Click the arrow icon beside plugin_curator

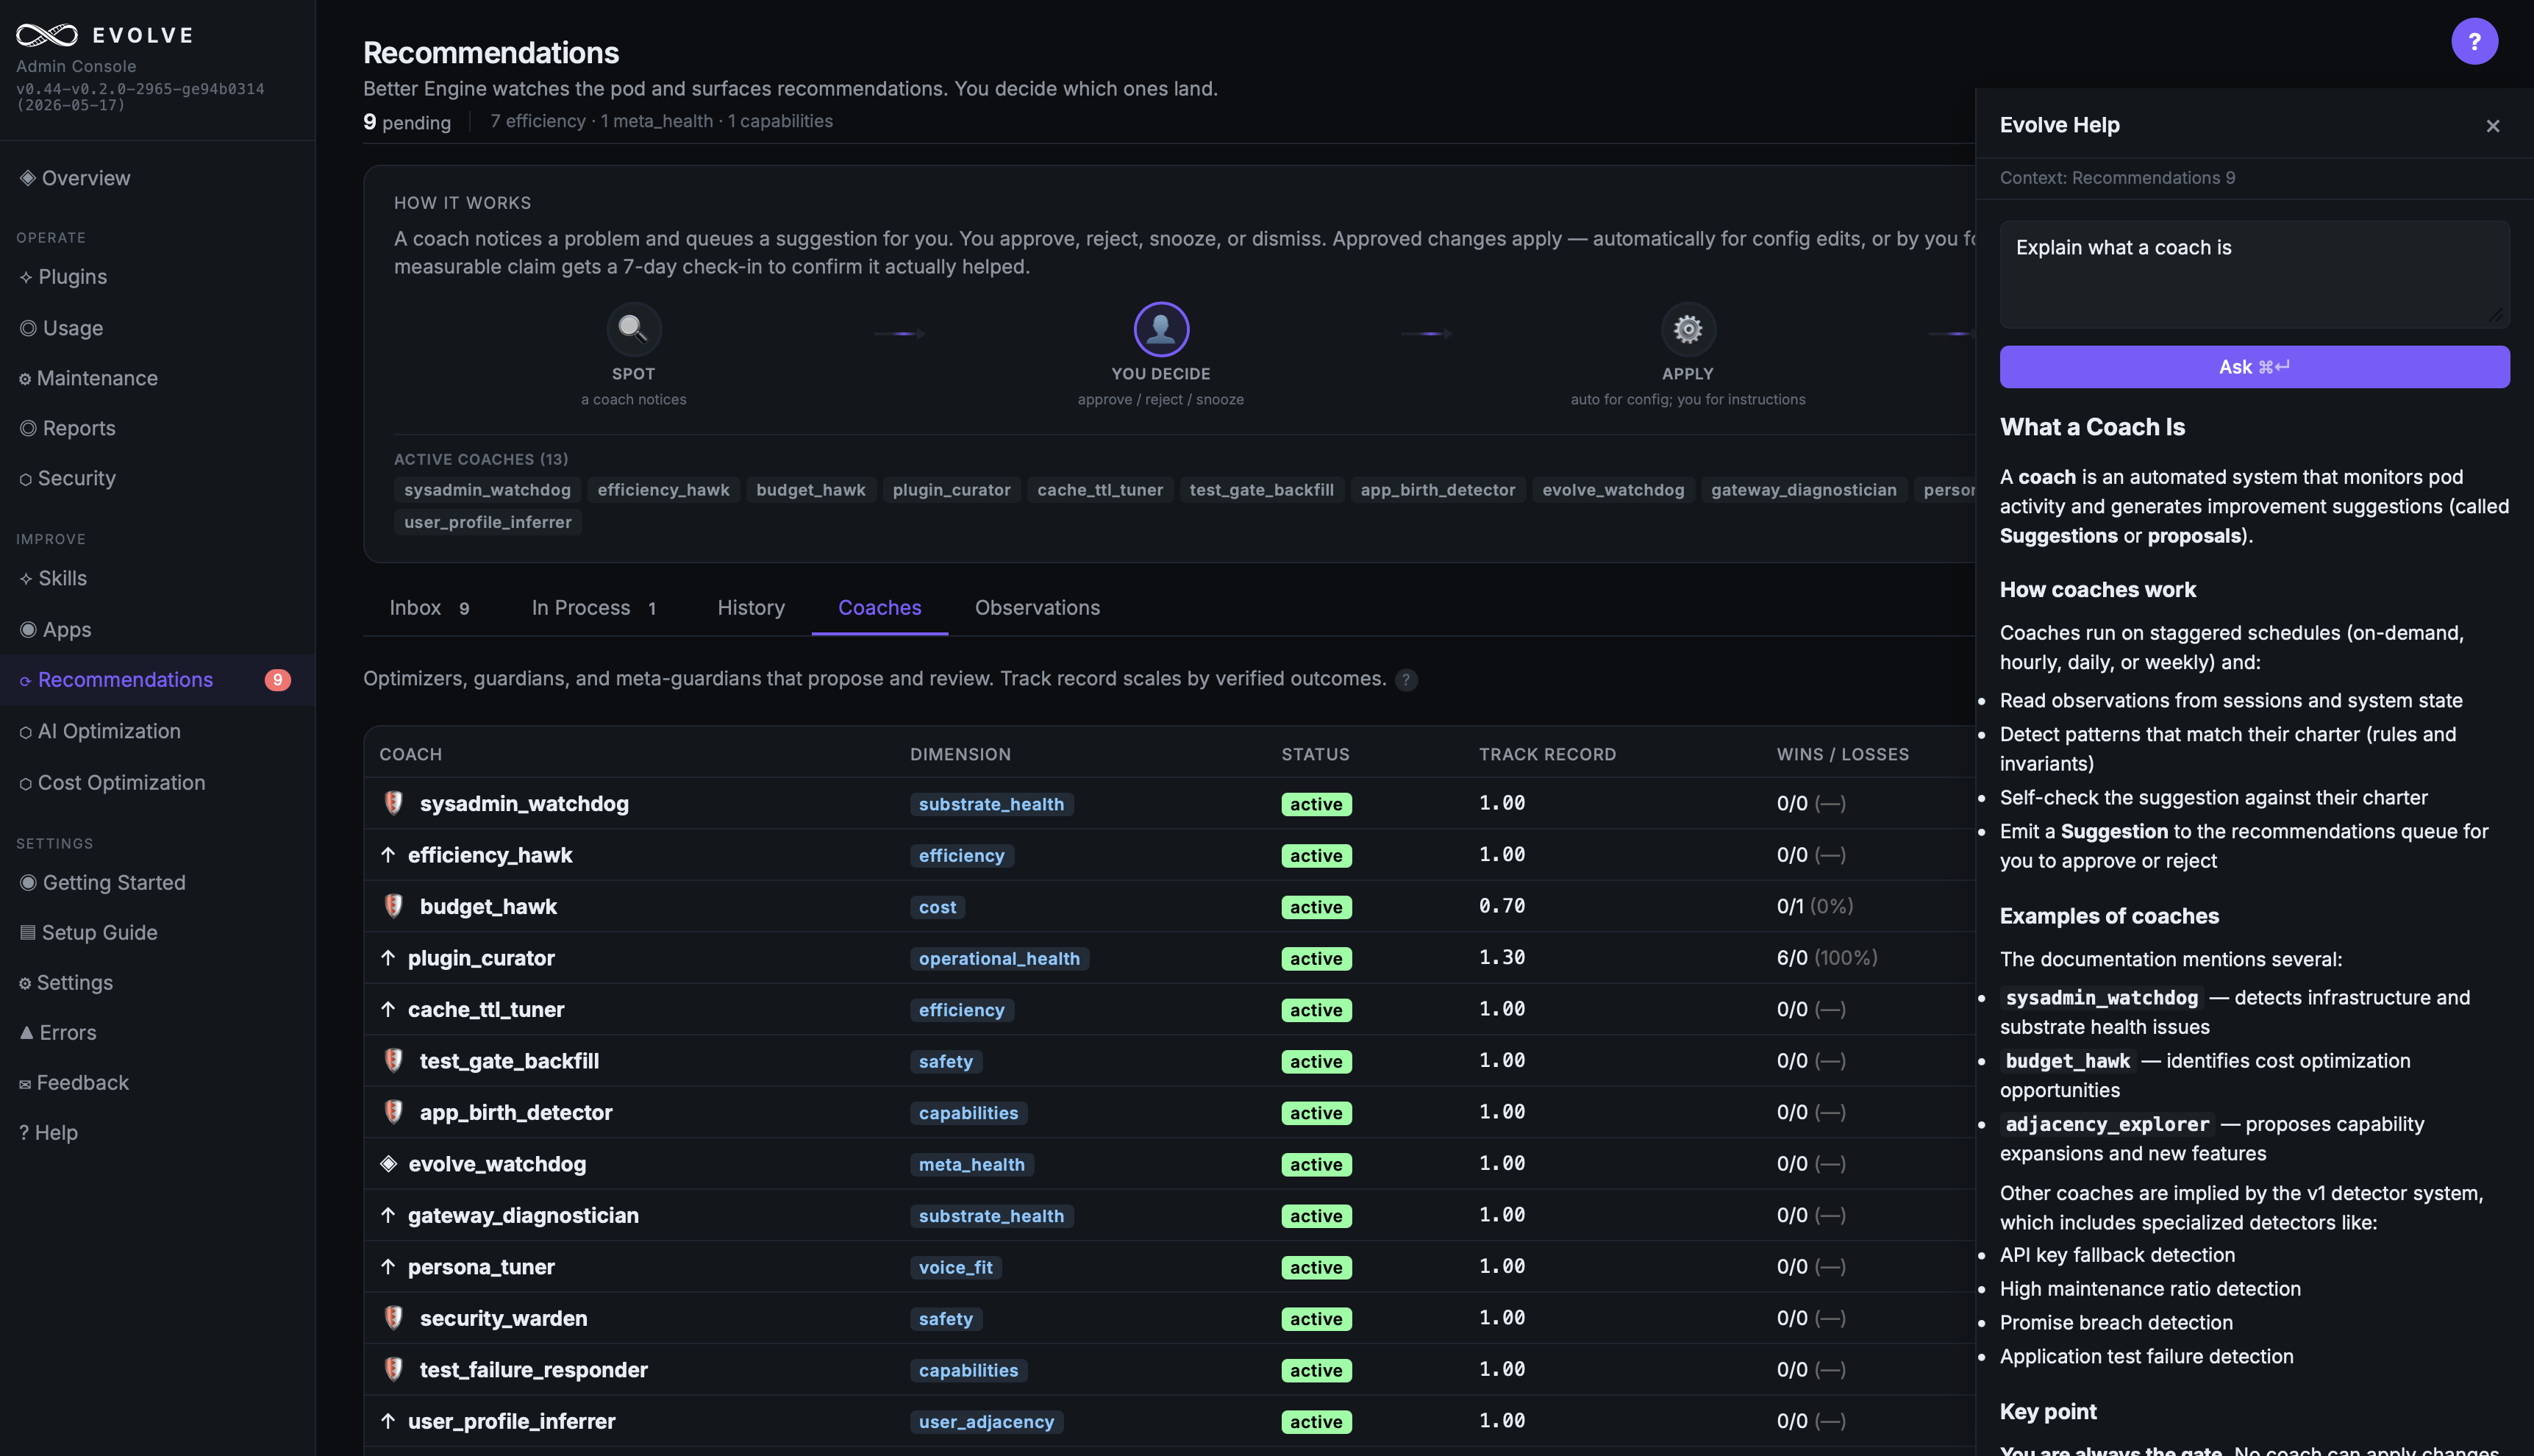[x=388, y=958]
